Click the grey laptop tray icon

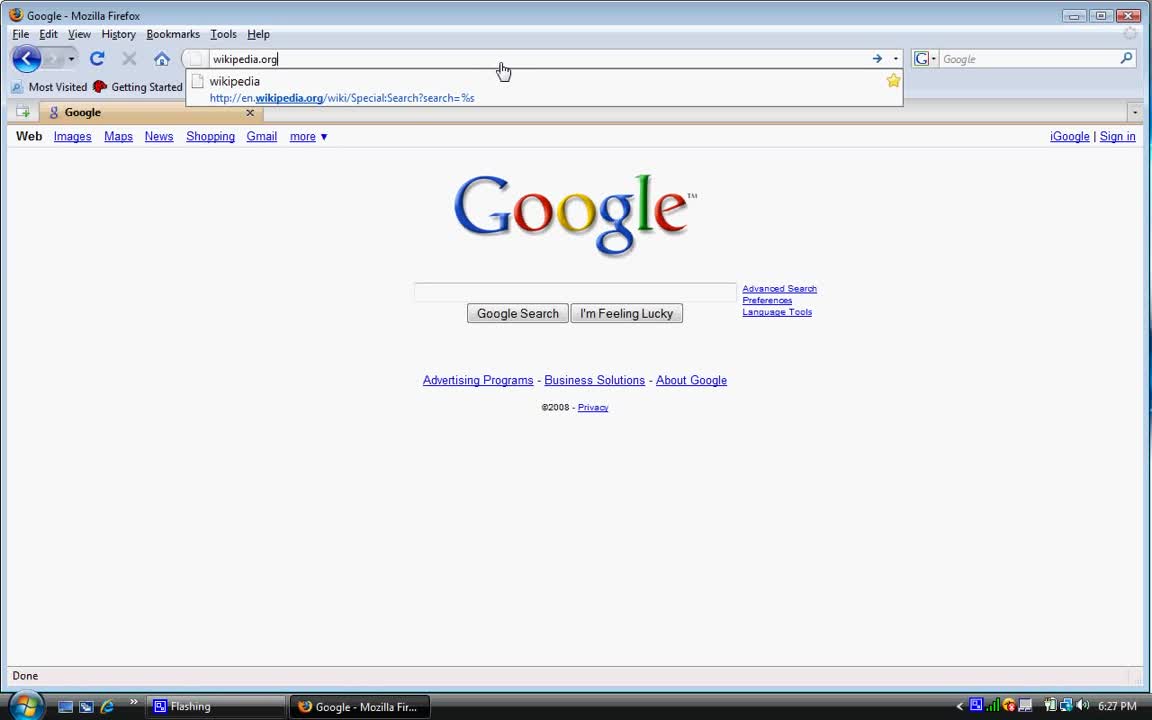point(1026,705)
